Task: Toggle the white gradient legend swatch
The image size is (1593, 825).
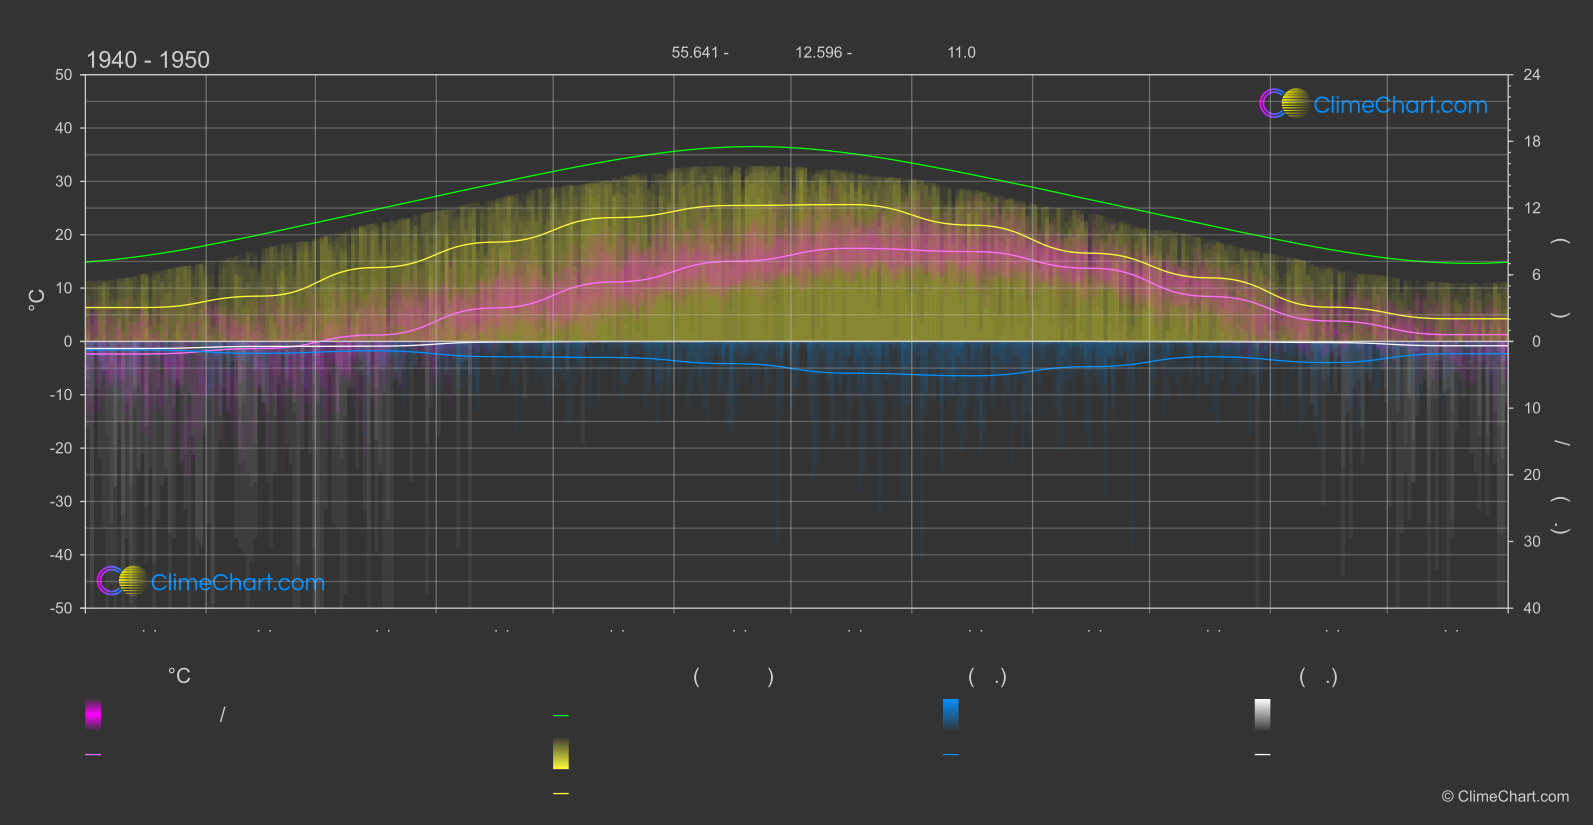Action: tap(1263, 714)
